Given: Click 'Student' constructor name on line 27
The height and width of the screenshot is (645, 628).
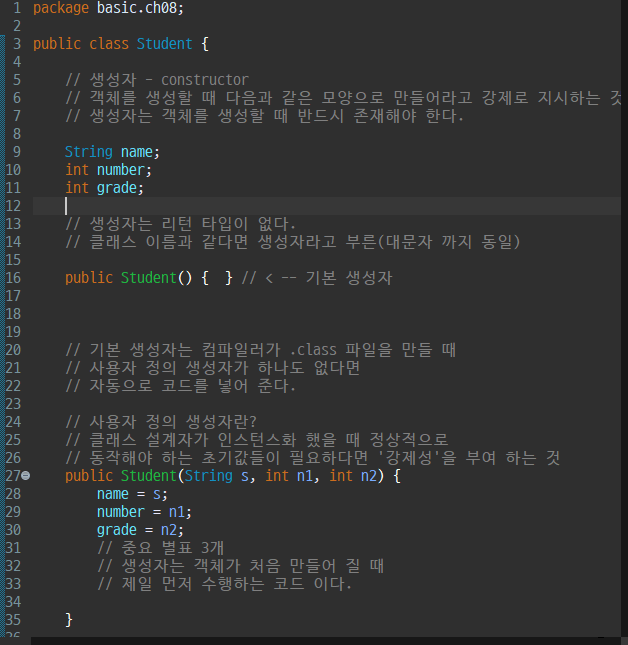Looking at the screenshot, I should pyautogui.click(x=148, y=476).
